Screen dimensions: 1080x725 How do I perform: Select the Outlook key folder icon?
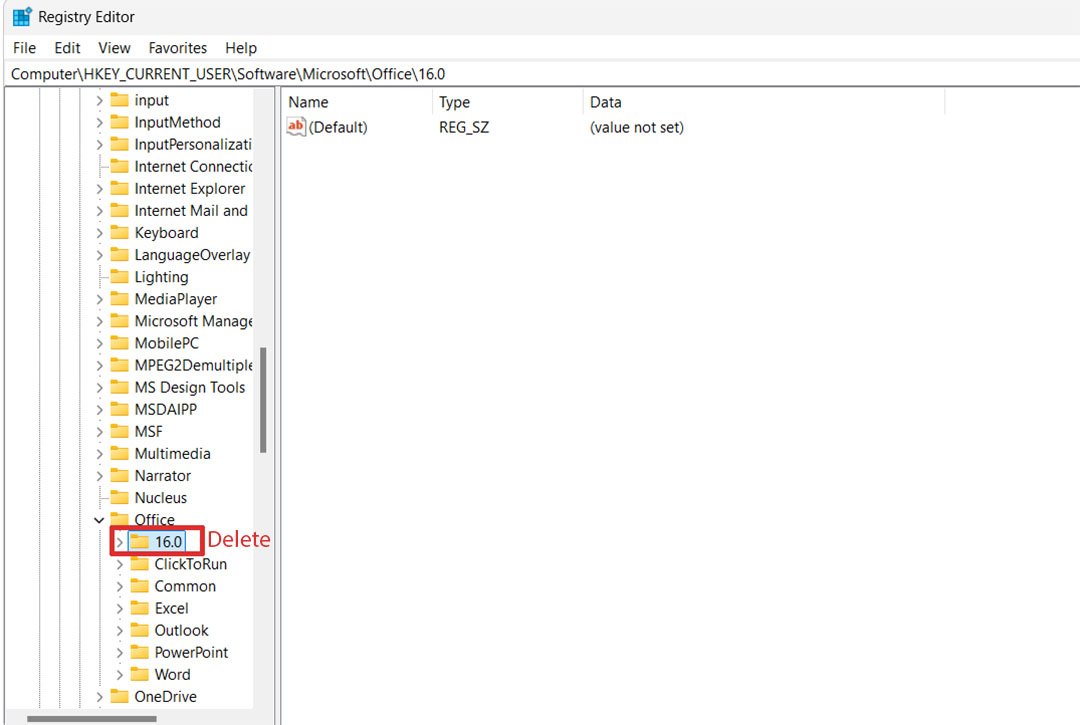(139, 630)
